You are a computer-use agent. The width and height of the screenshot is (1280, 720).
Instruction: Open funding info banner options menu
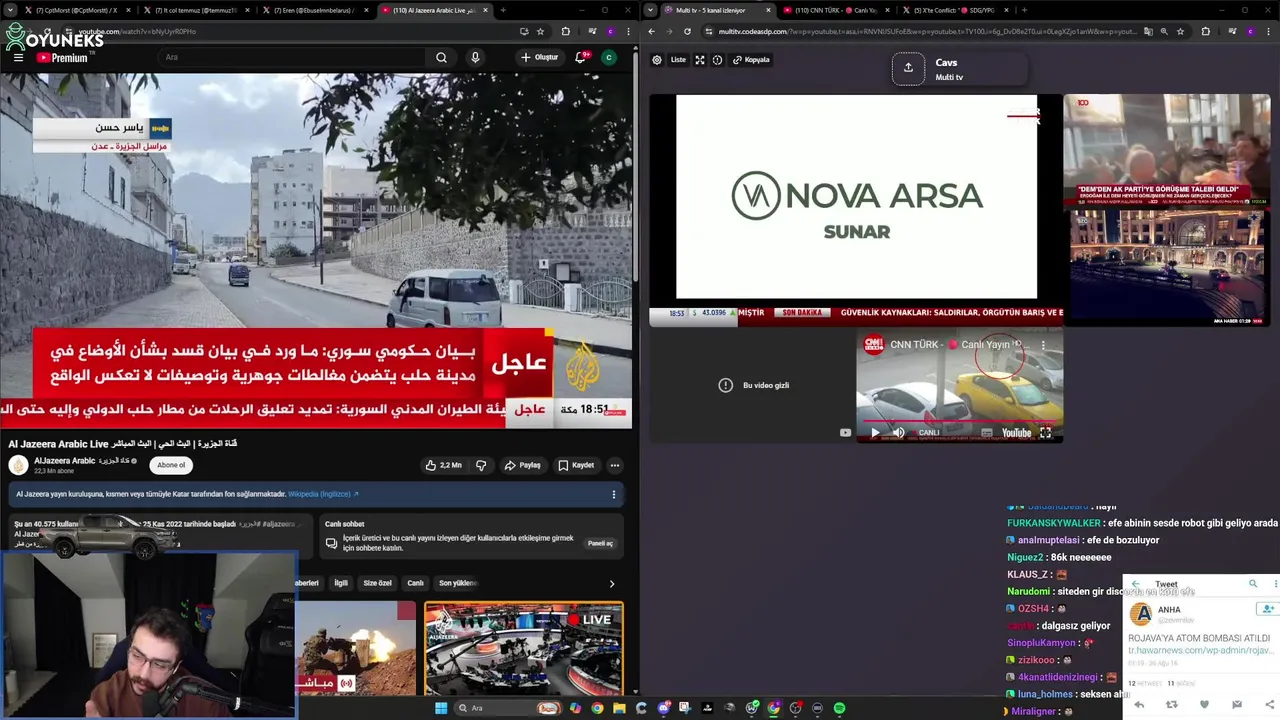pos(613,494)
